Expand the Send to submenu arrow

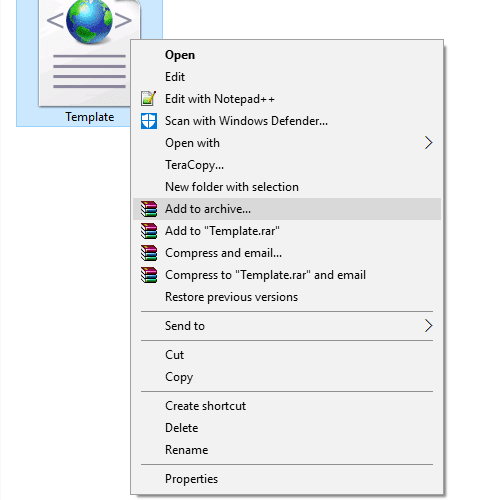point(428,326)
